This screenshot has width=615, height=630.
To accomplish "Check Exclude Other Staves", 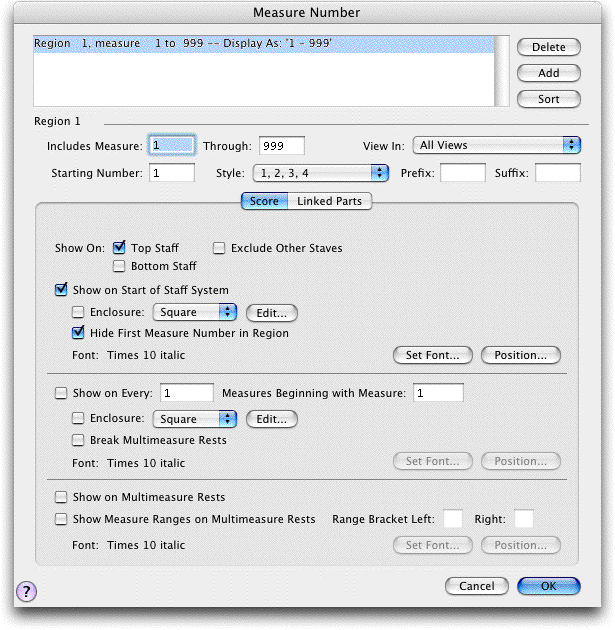I will click(x=219, y=248).
